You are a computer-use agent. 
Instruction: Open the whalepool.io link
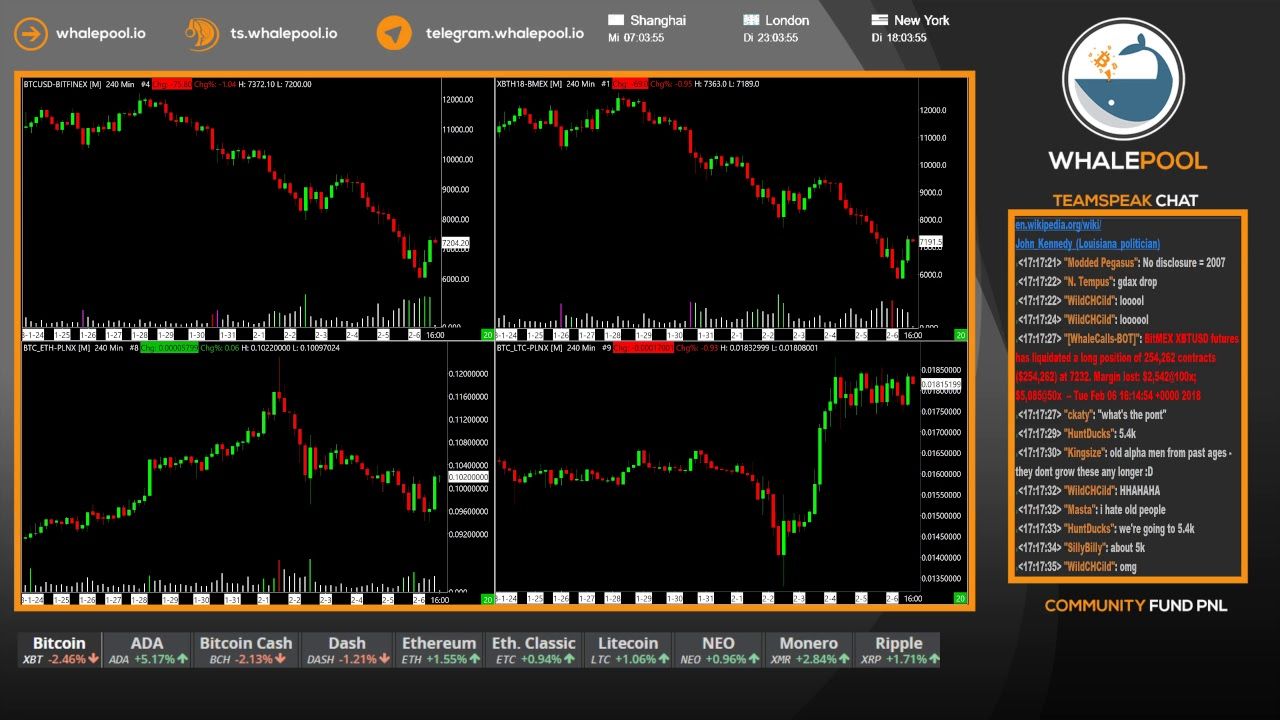click(100, 33)
